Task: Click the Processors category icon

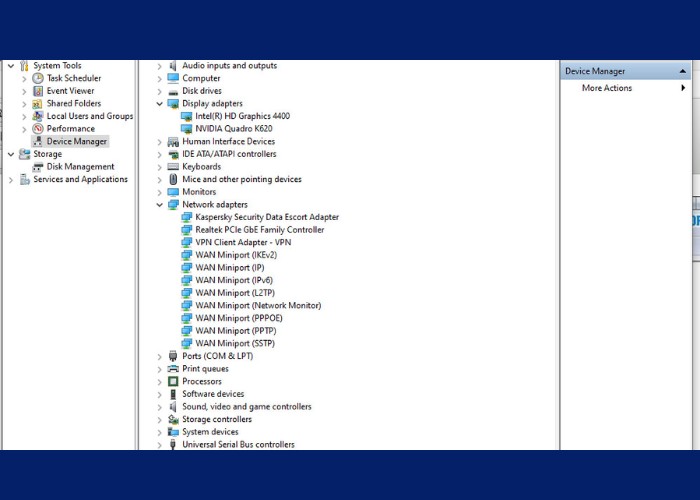Action: 173,381
